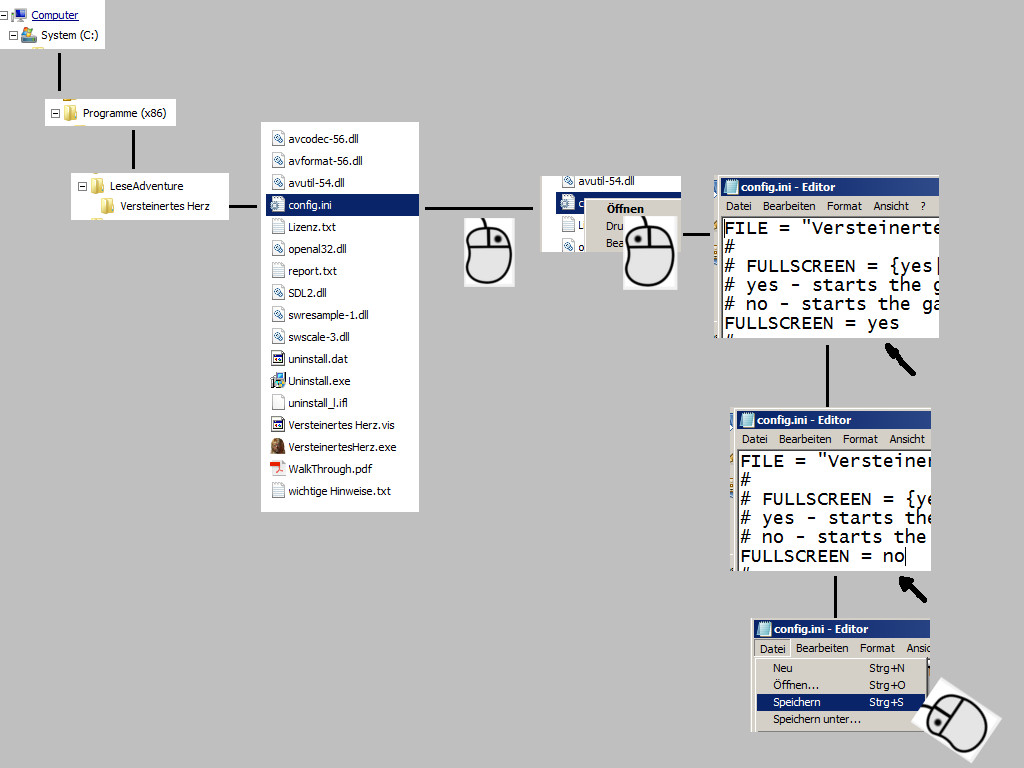Select the config.ini file in list
This screenshot has height=768, width=1024.
[x=310, y=205]
